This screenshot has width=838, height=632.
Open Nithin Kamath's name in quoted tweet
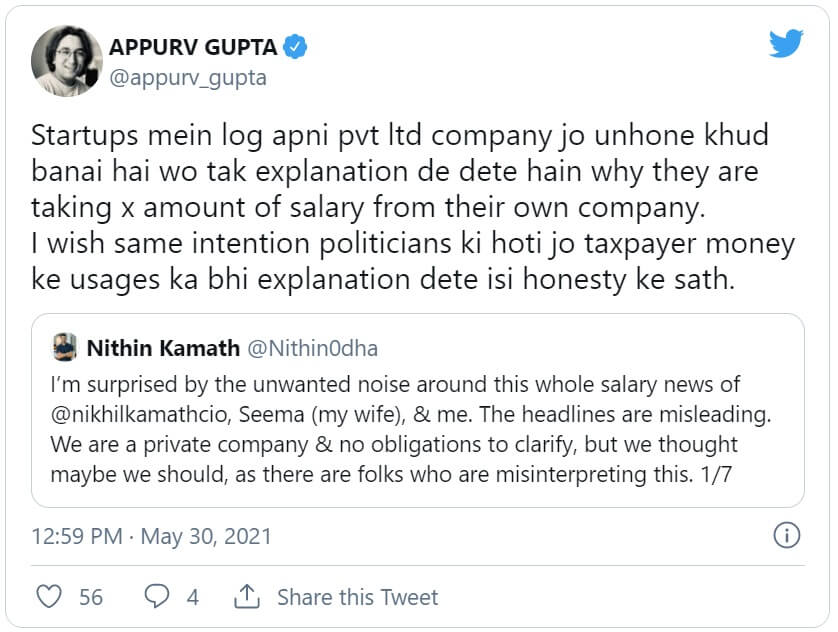pyautogui.click(x=163, y=348)
